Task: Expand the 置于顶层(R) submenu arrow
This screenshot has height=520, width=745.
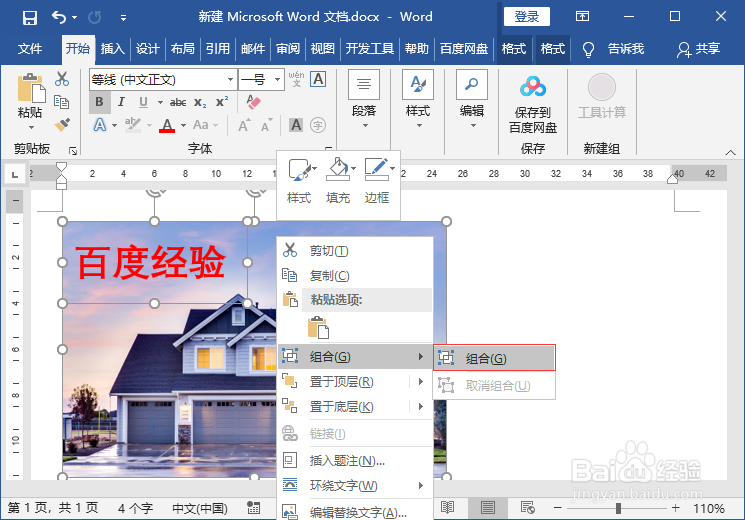Action: click(x=421, y=381)
